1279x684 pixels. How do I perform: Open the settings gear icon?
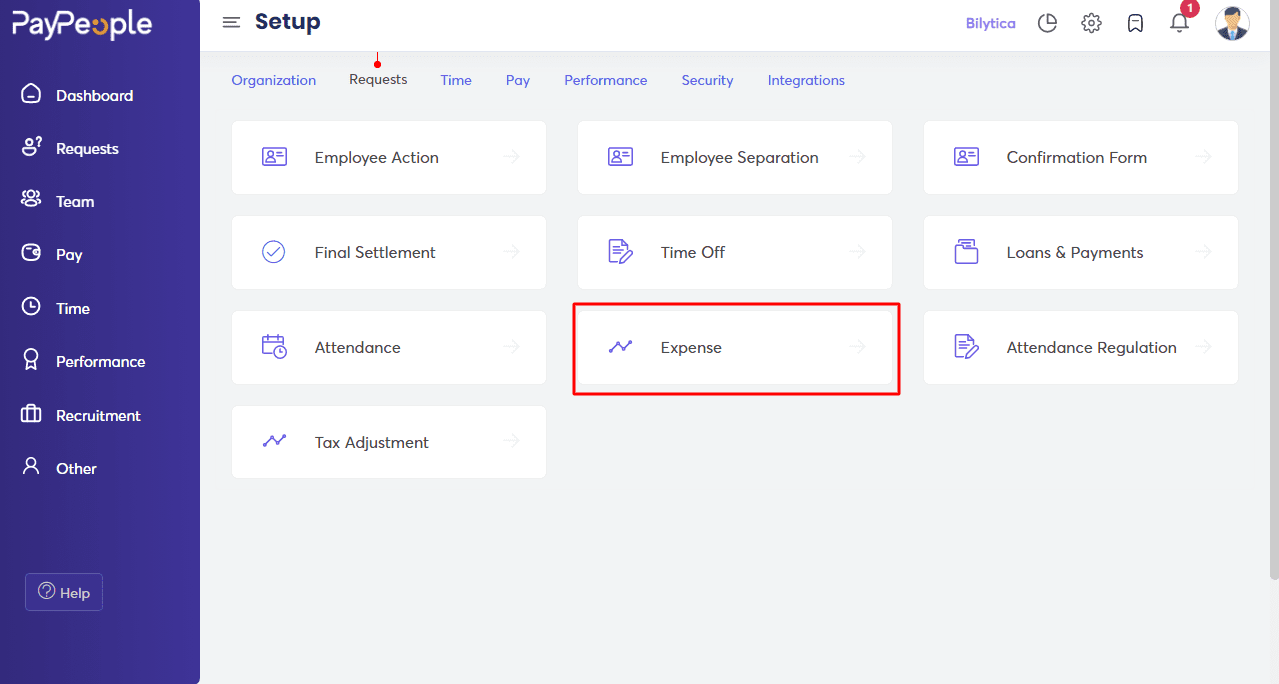click(x=1091, y=23)
